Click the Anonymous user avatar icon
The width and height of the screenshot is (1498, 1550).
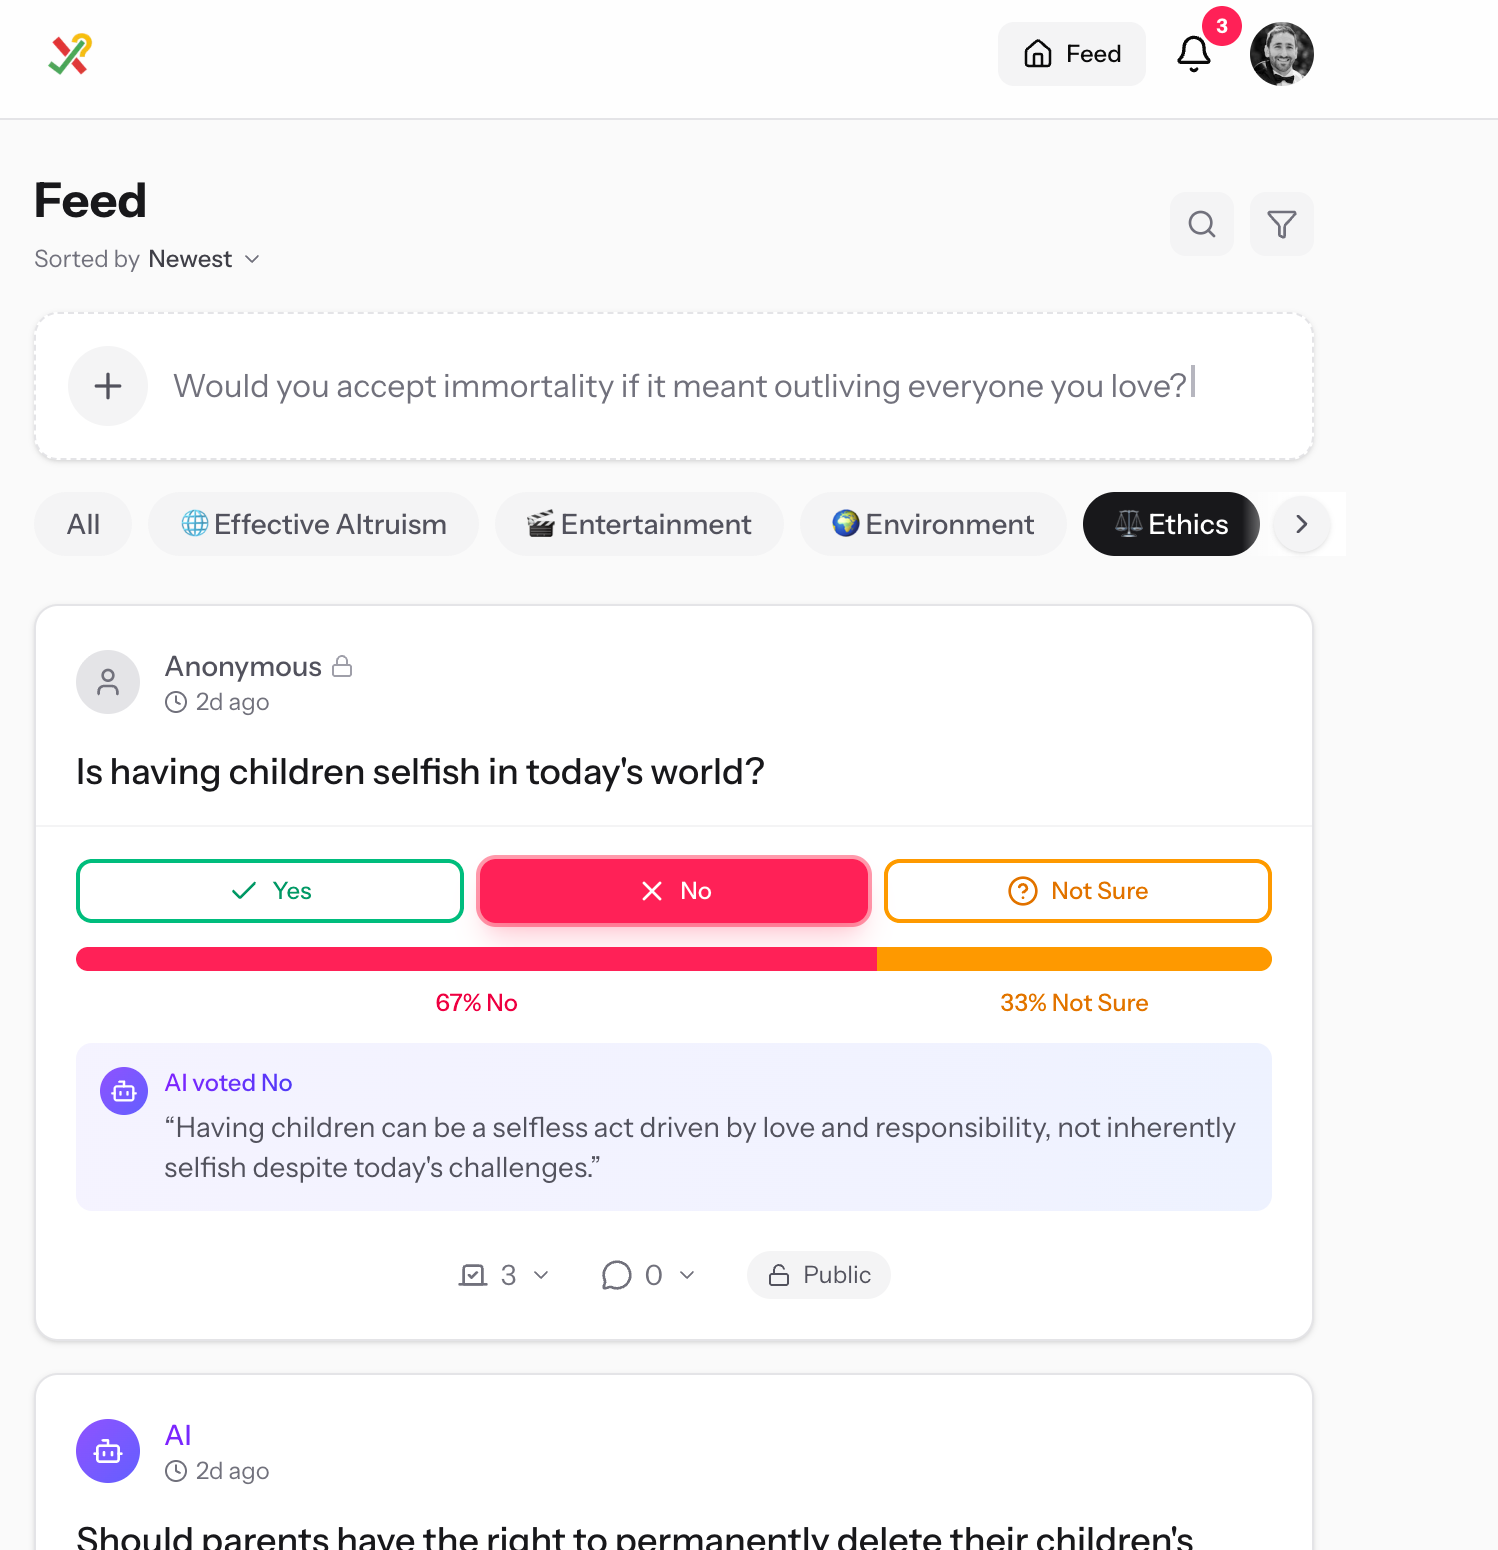point(108,682)
